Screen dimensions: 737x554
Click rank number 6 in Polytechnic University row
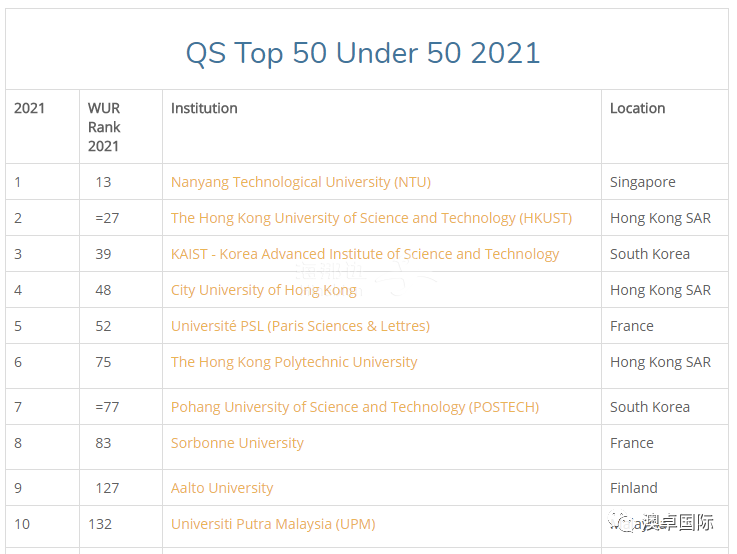click(x=18, y=362)
